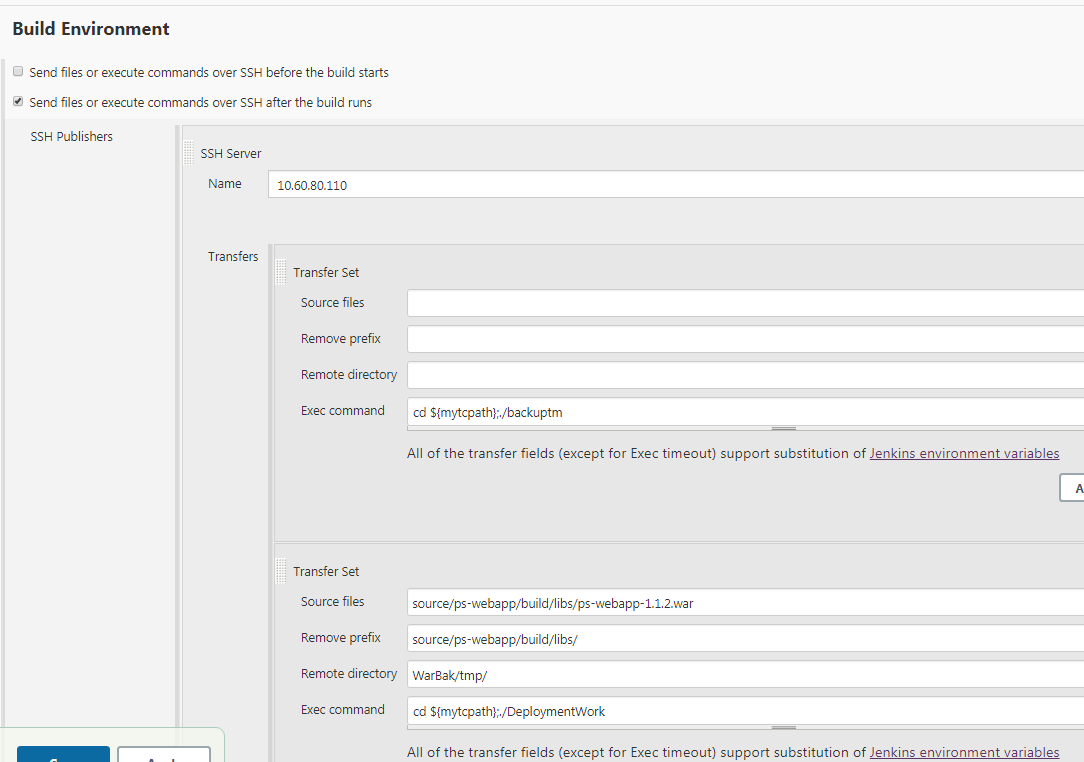Focus the empty Remove prefix field

click(745, 339)
